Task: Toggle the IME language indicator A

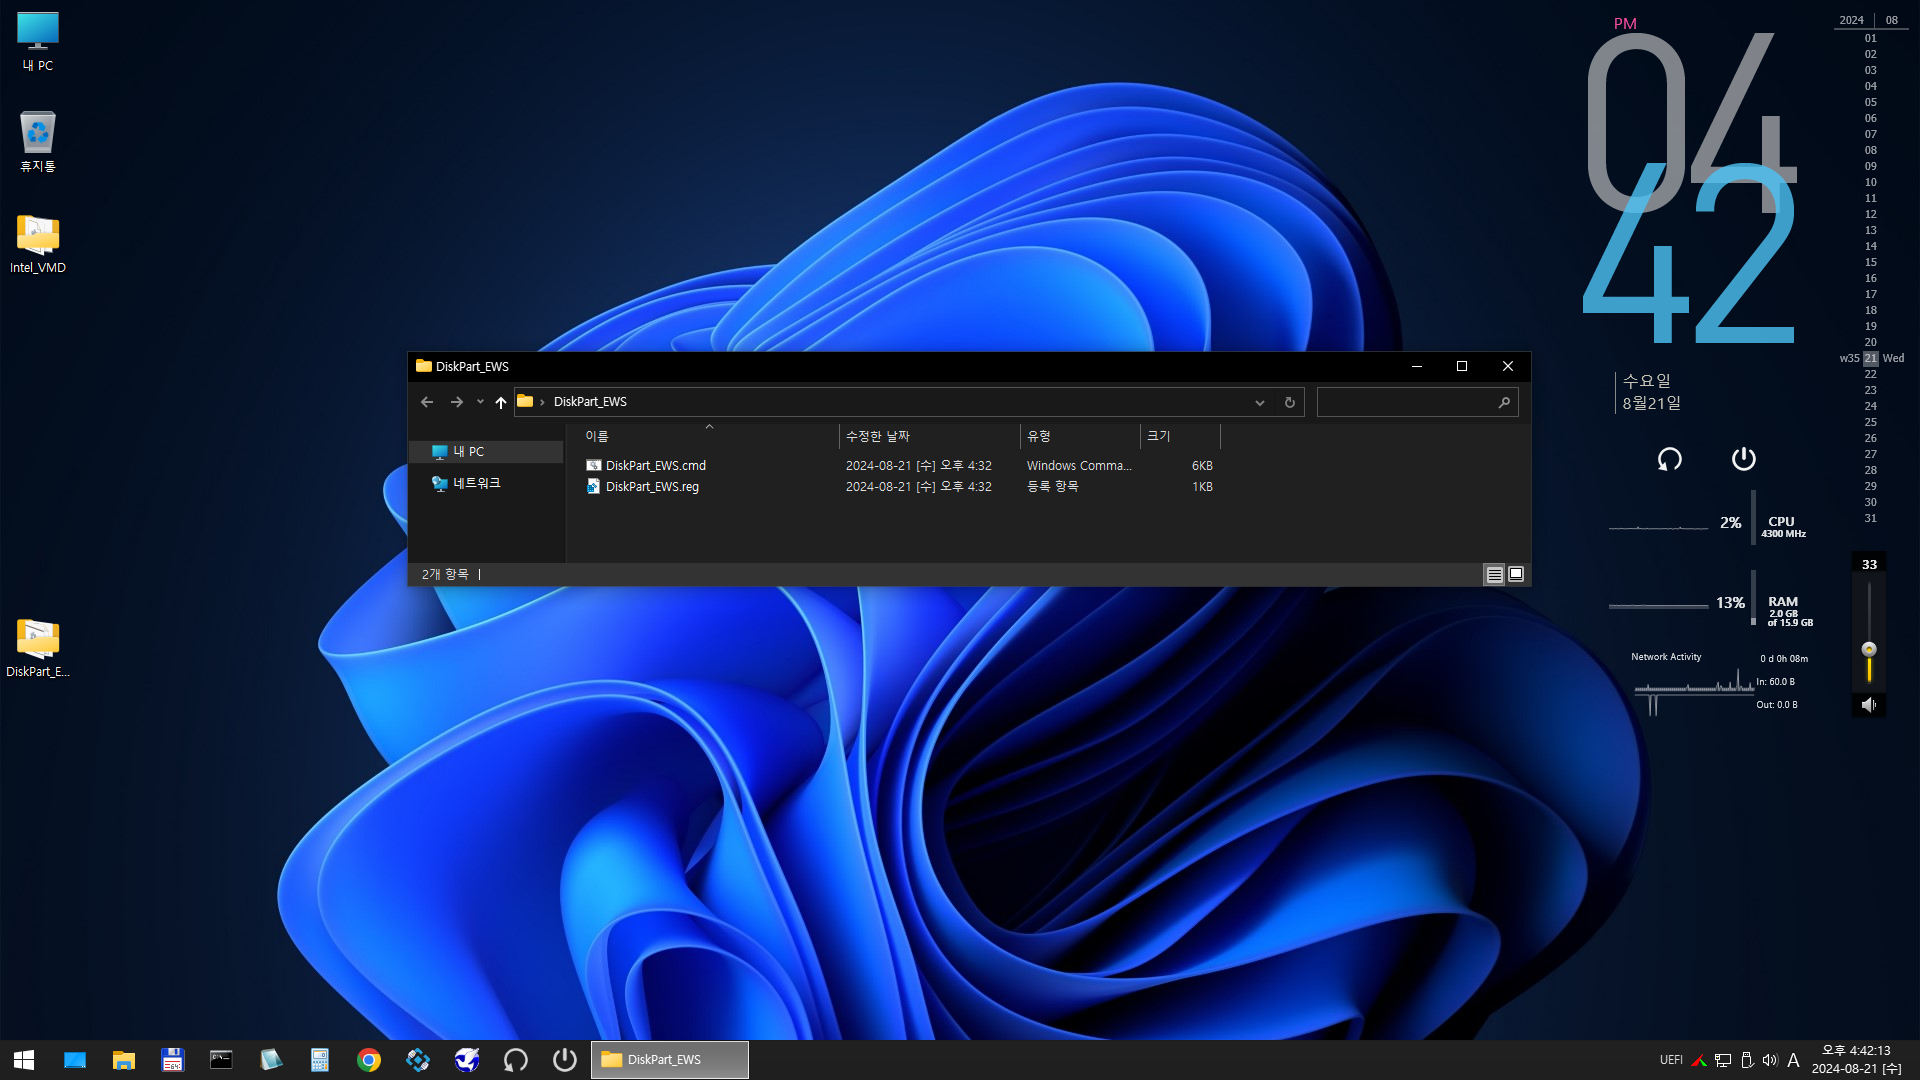Action: [1793, 1060]
